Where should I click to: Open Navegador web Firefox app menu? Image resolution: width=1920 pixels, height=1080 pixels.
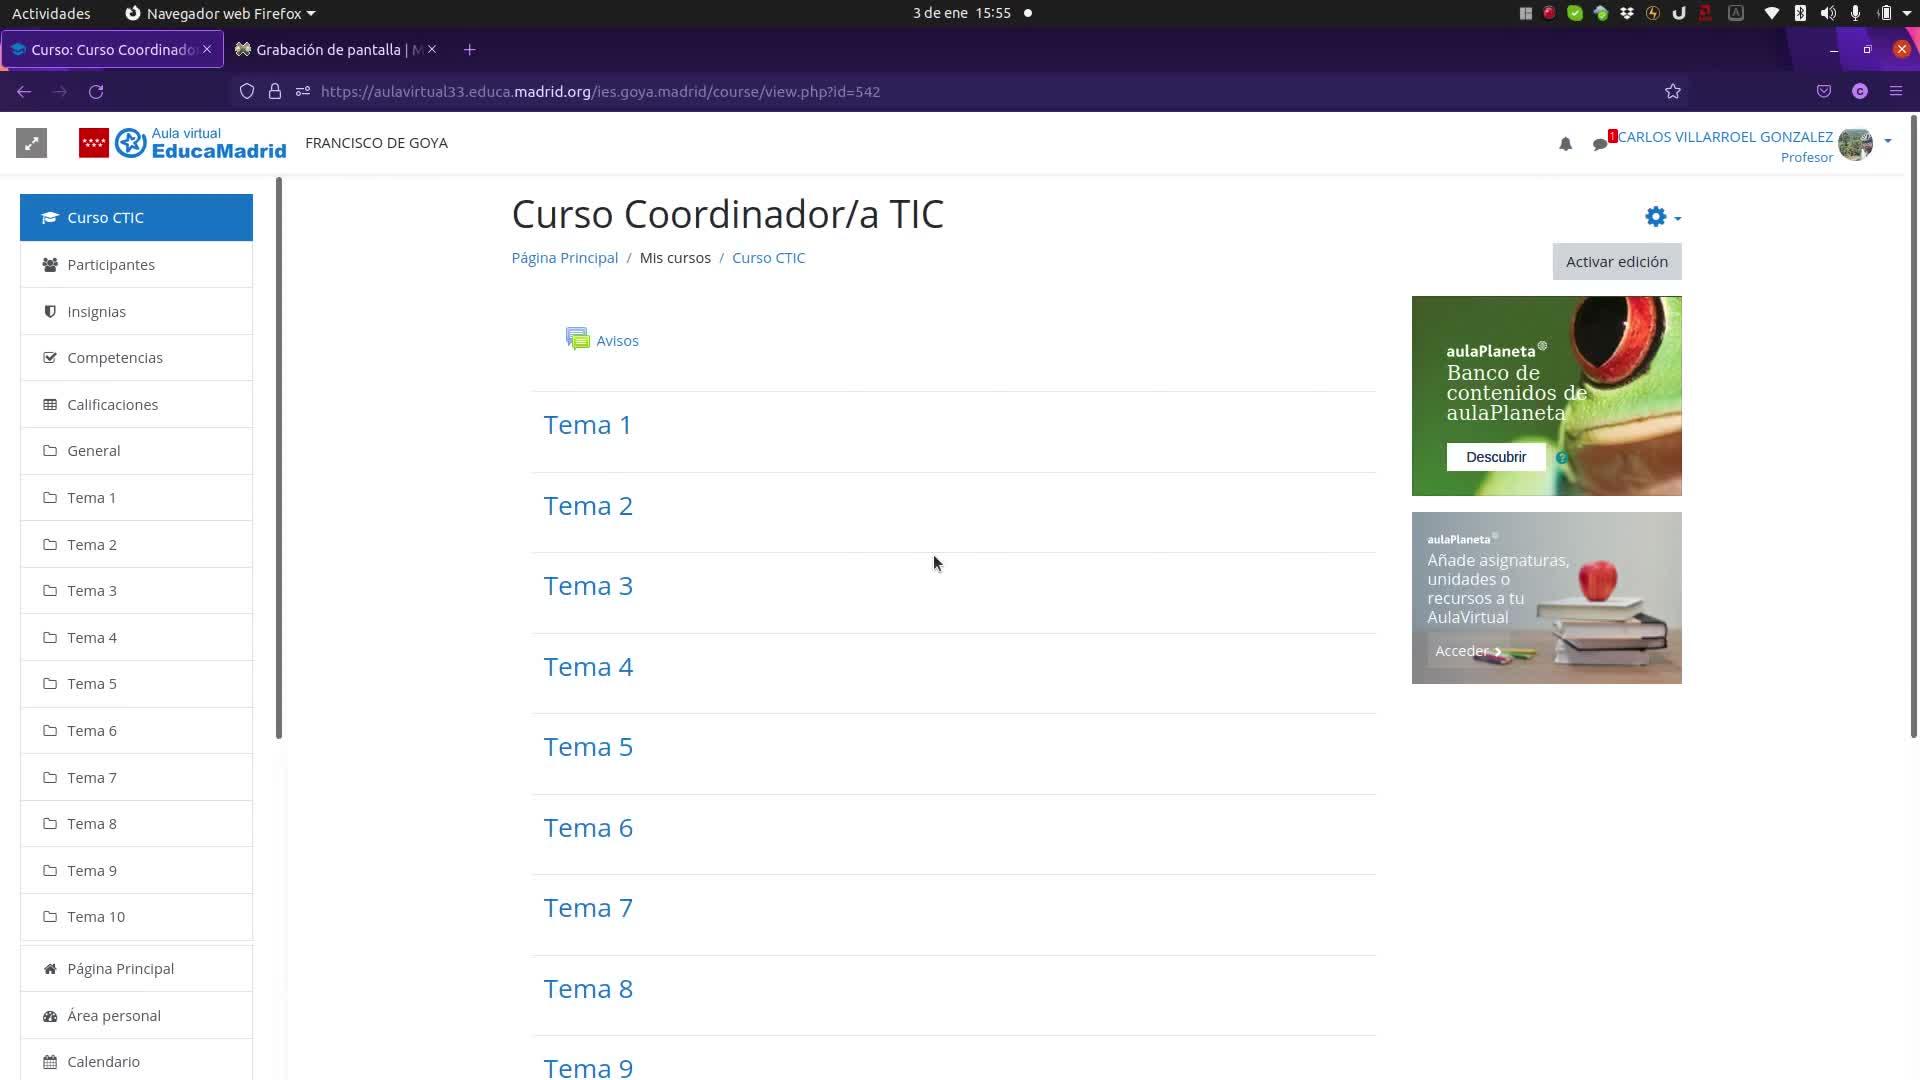click(x=220, y=13)
